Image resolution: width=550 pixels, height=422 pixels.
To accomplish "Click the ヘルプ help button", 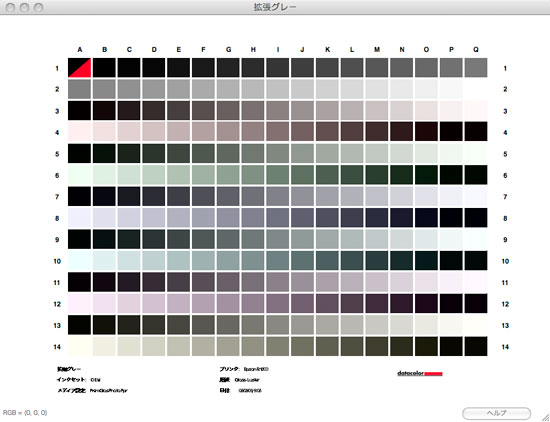I will pyautogui.click(x=496, y=413).
